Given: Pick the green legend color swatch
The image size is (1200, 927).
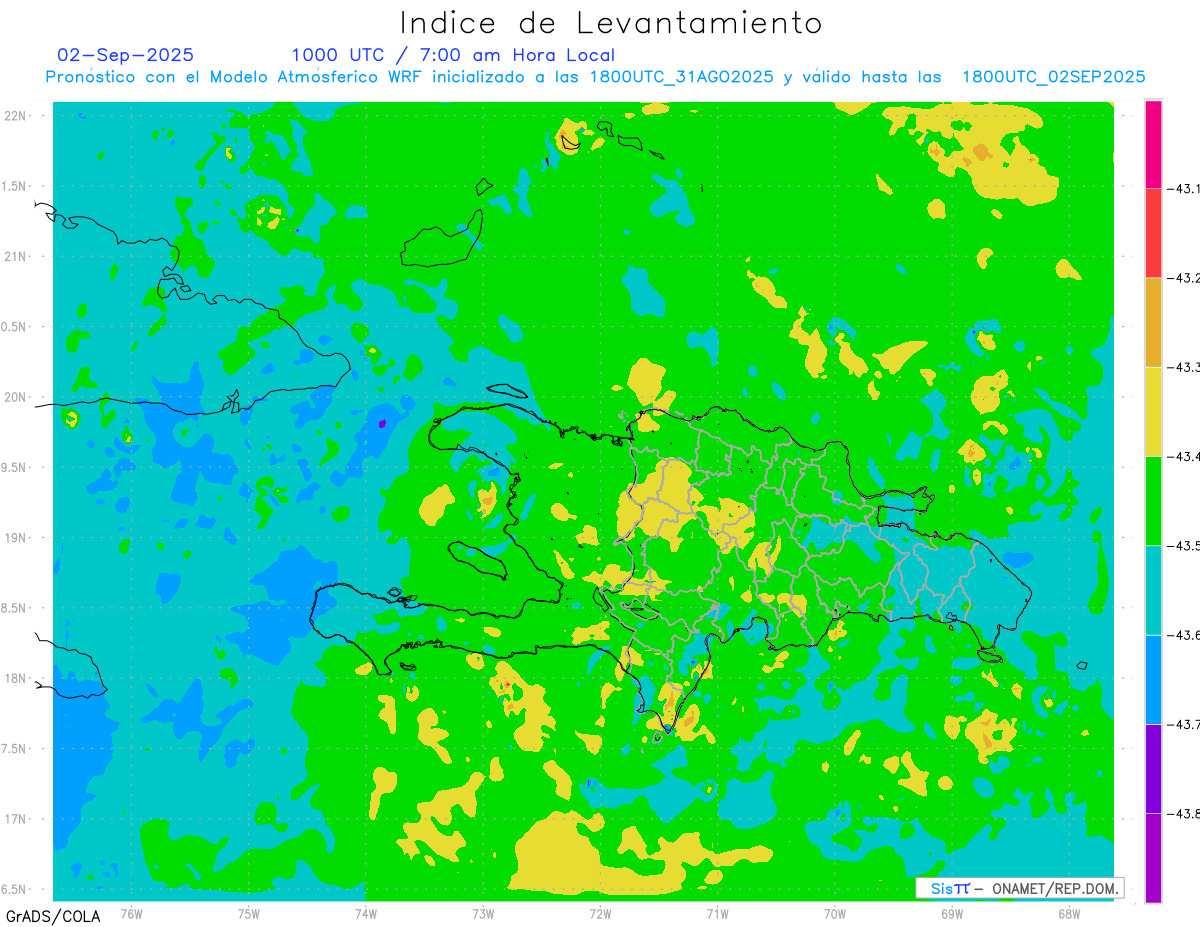Looking at the screenshot, I should click(1153, 501).
